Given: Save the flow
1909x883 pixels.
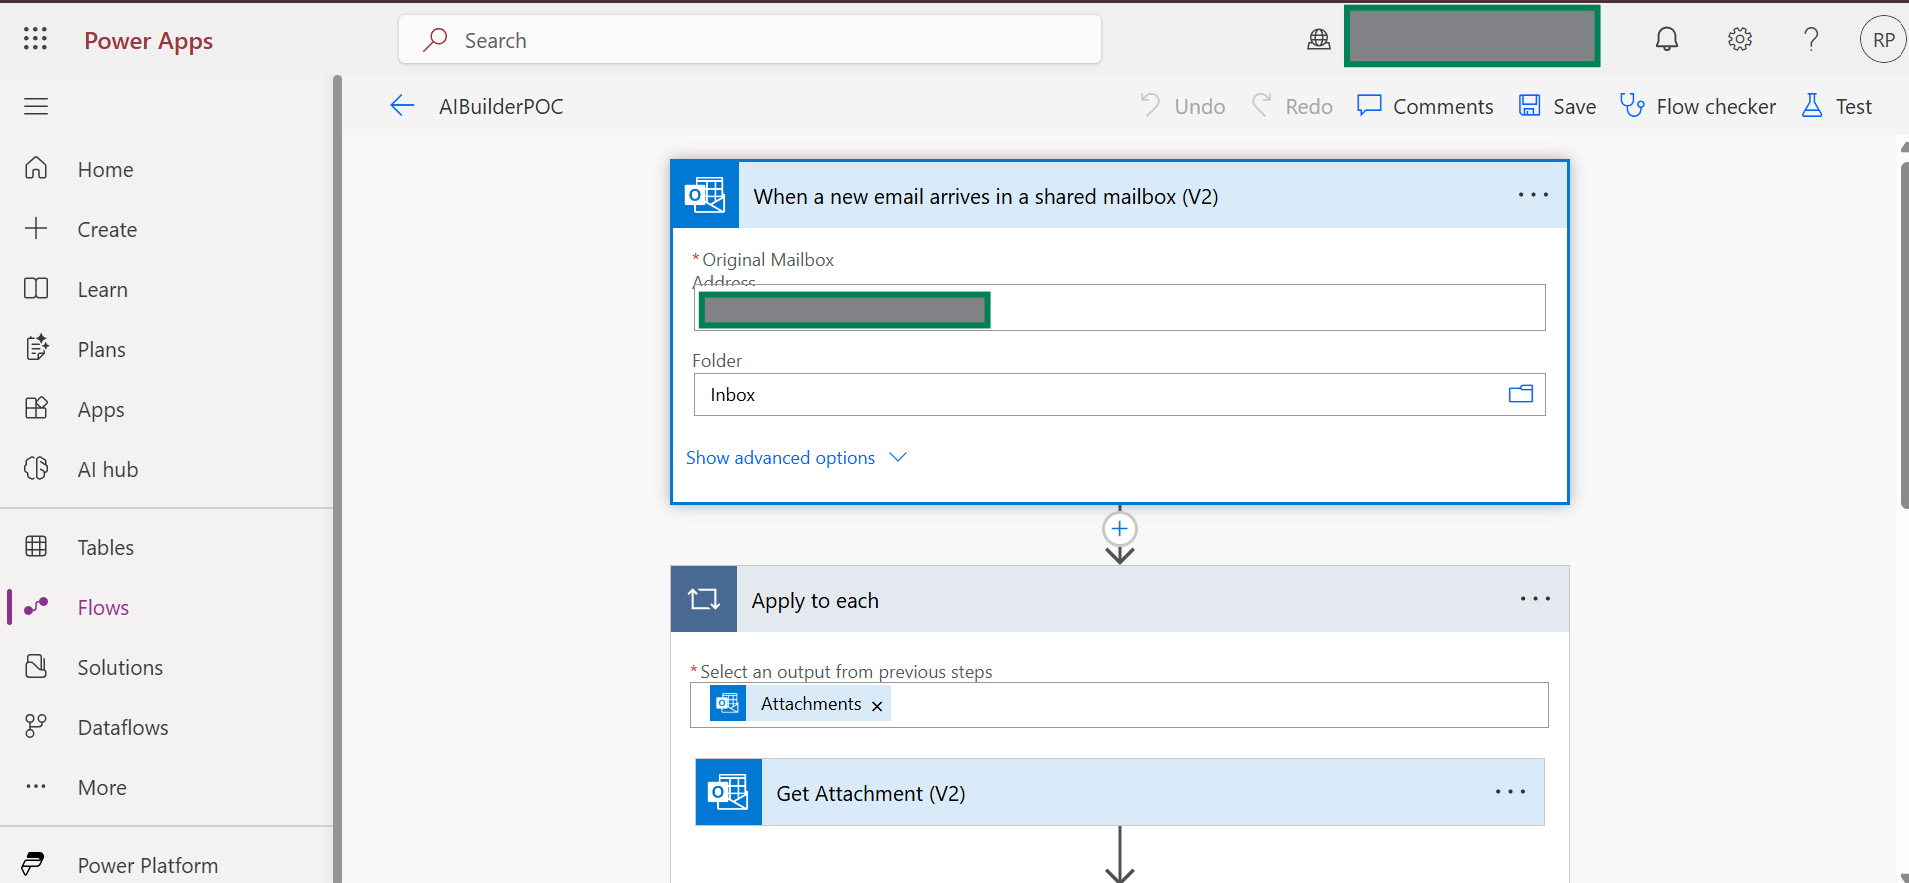Looking at the screenshot, I should (1557, 106).
